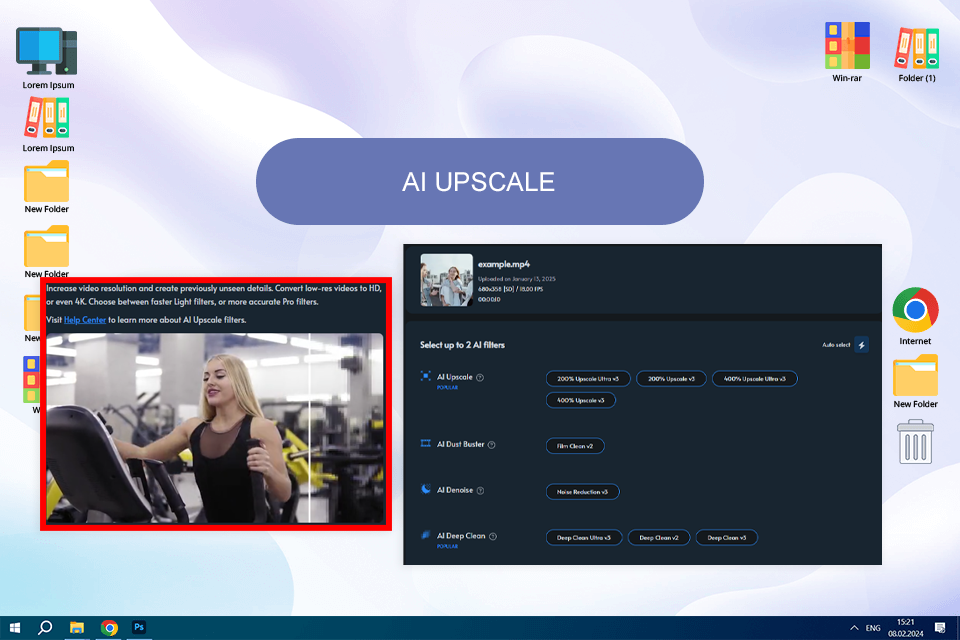
Task: Enable the 400% Upscale v3 filter
Action: pyautogui.click(x=580, y=400)
